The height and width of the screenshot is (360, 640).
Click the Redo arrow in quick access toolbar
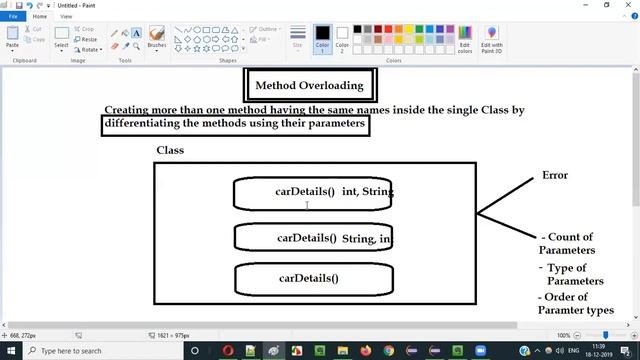pyautogui.click(x=40, y=5)
